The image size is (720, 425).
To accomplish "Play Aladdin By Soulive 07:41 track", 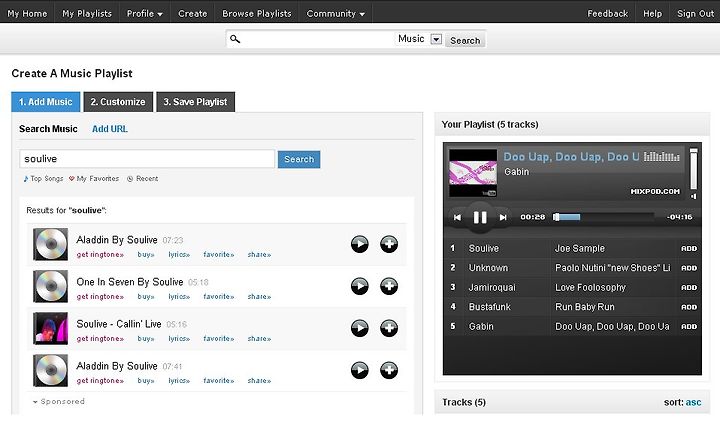I will click(x=360, y=370).
